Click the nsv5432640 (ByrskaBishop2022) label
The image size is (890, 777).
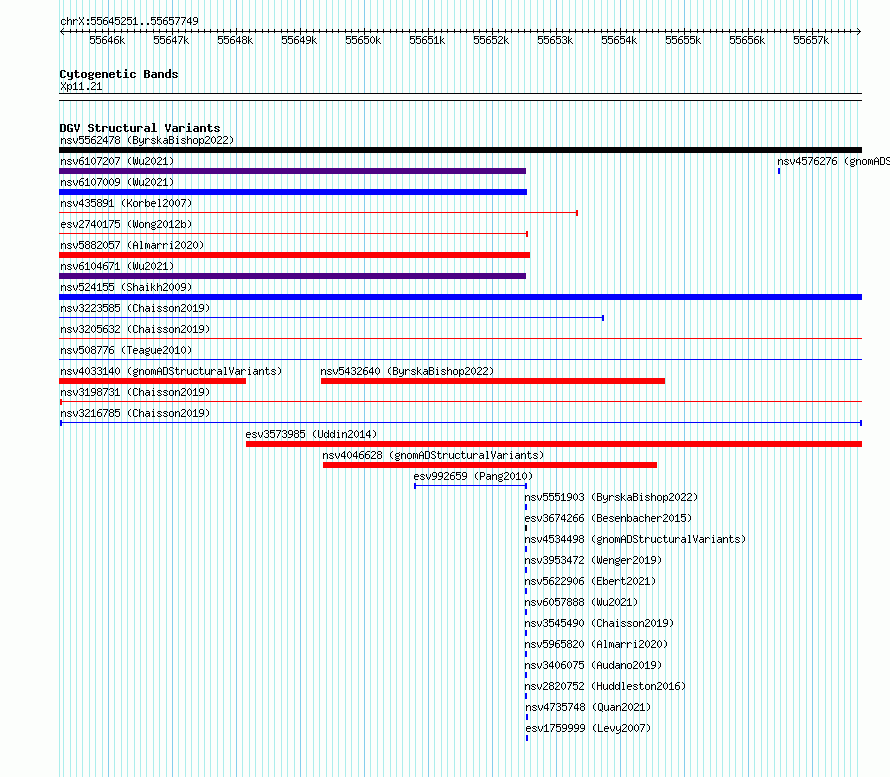tap(407, 371)
